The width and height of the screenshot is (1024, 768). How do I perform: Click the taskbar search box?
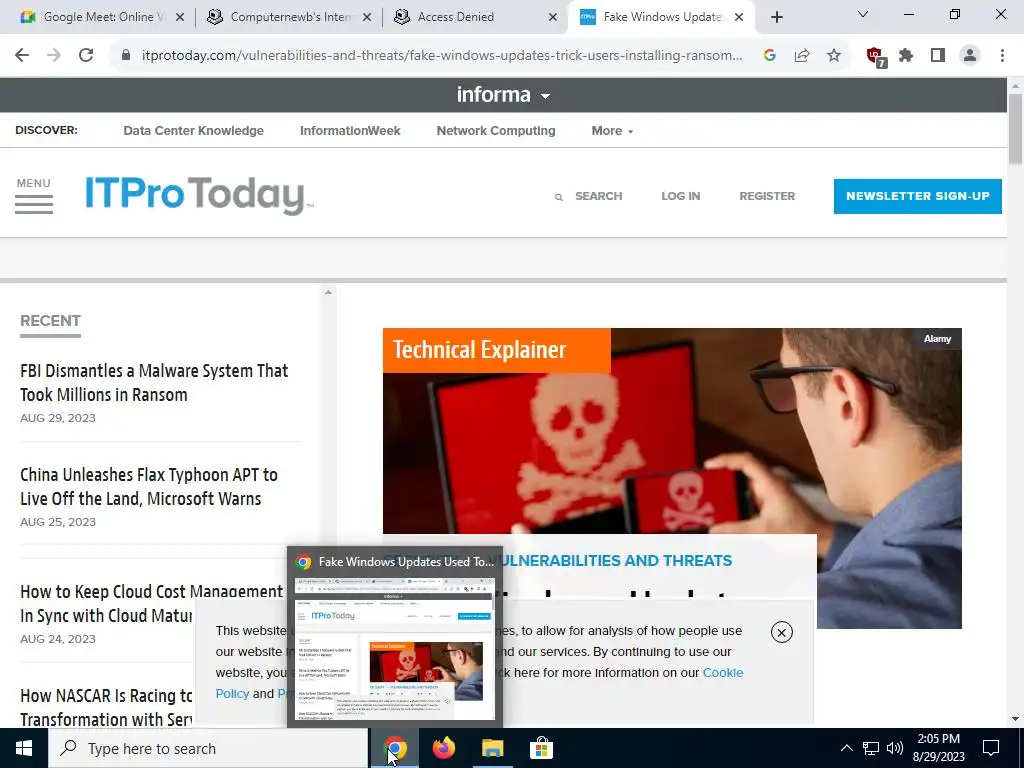click(208, 748)
